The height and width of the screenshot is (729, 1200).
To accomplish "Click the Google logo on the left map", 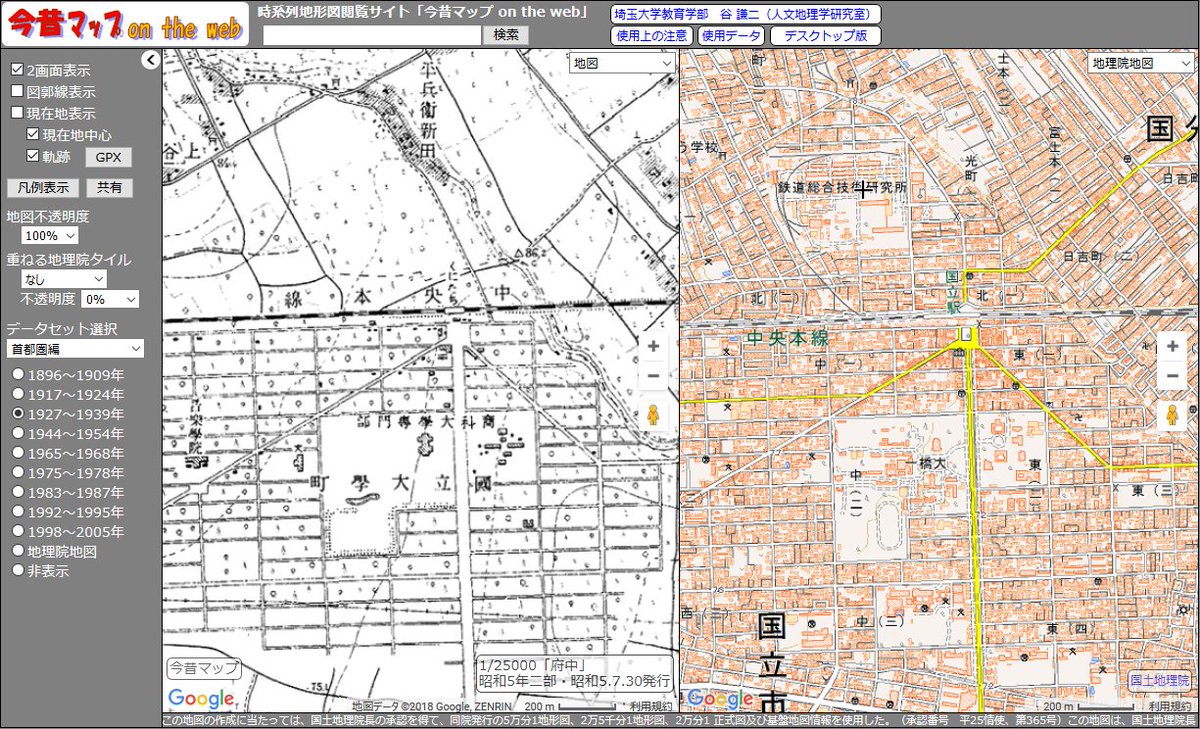I will 200,698.
